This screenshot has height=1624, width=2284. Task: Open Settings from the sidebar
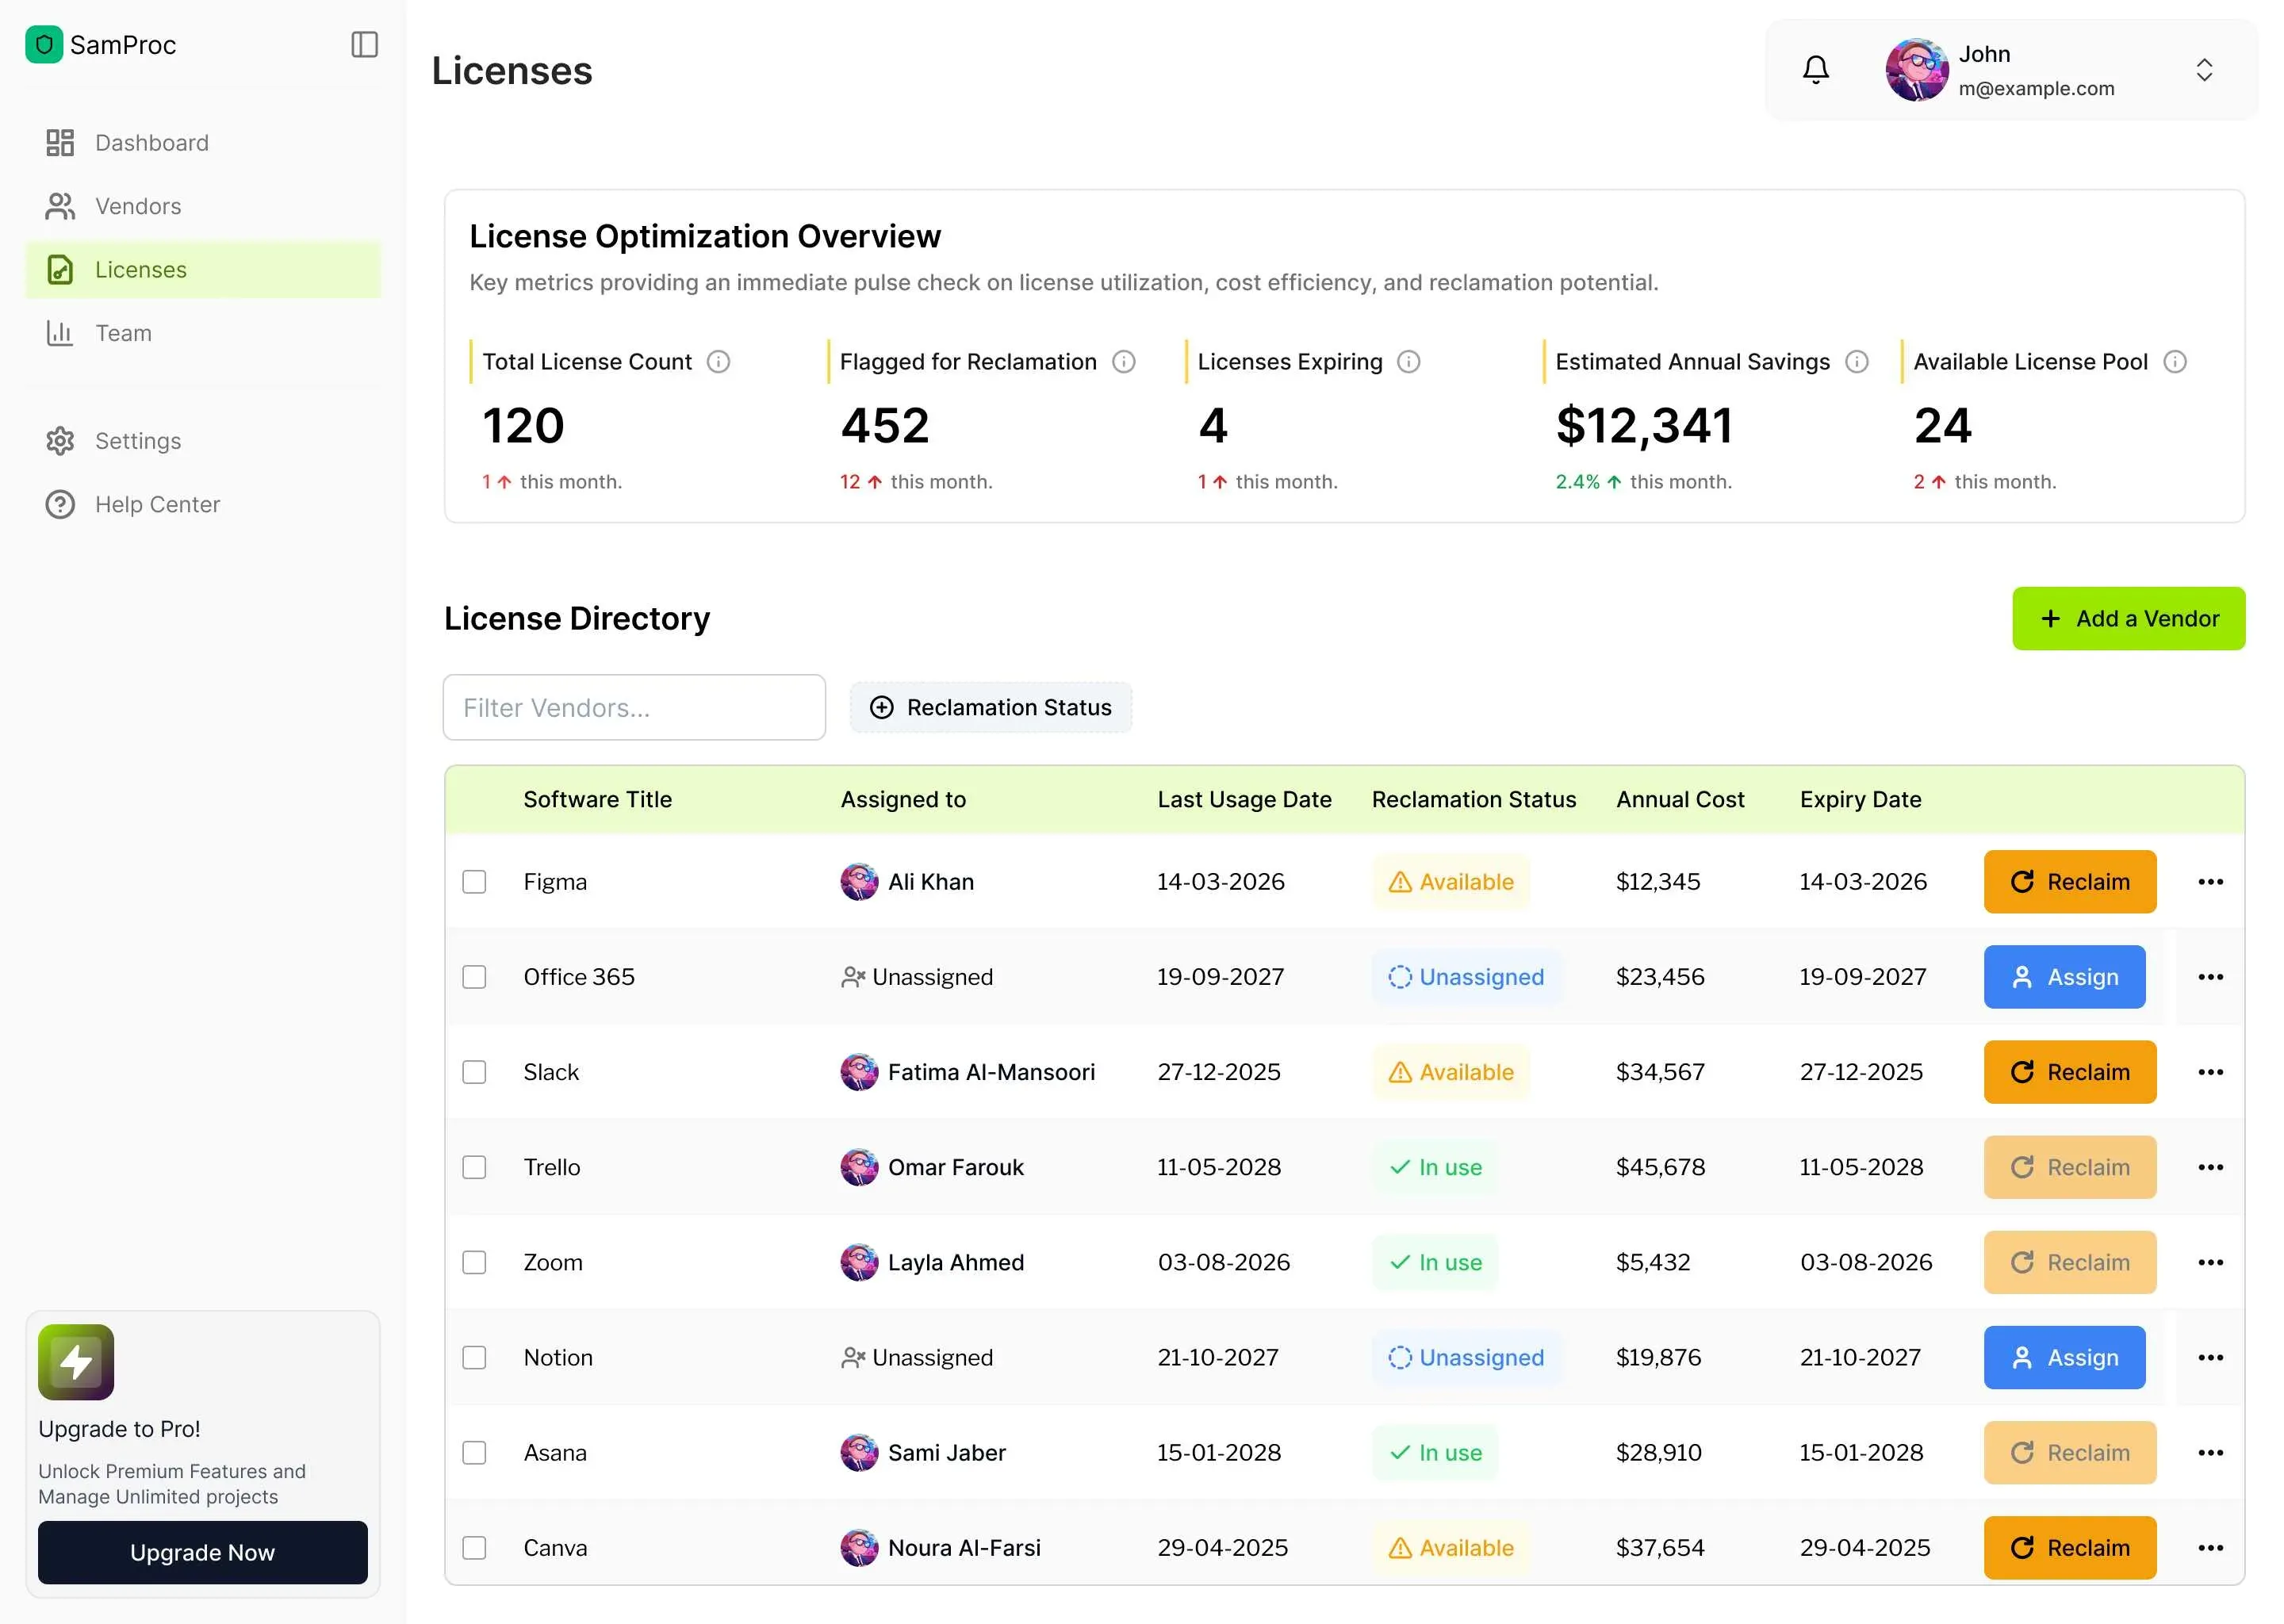pyautogui.click(x=203, y=441)
